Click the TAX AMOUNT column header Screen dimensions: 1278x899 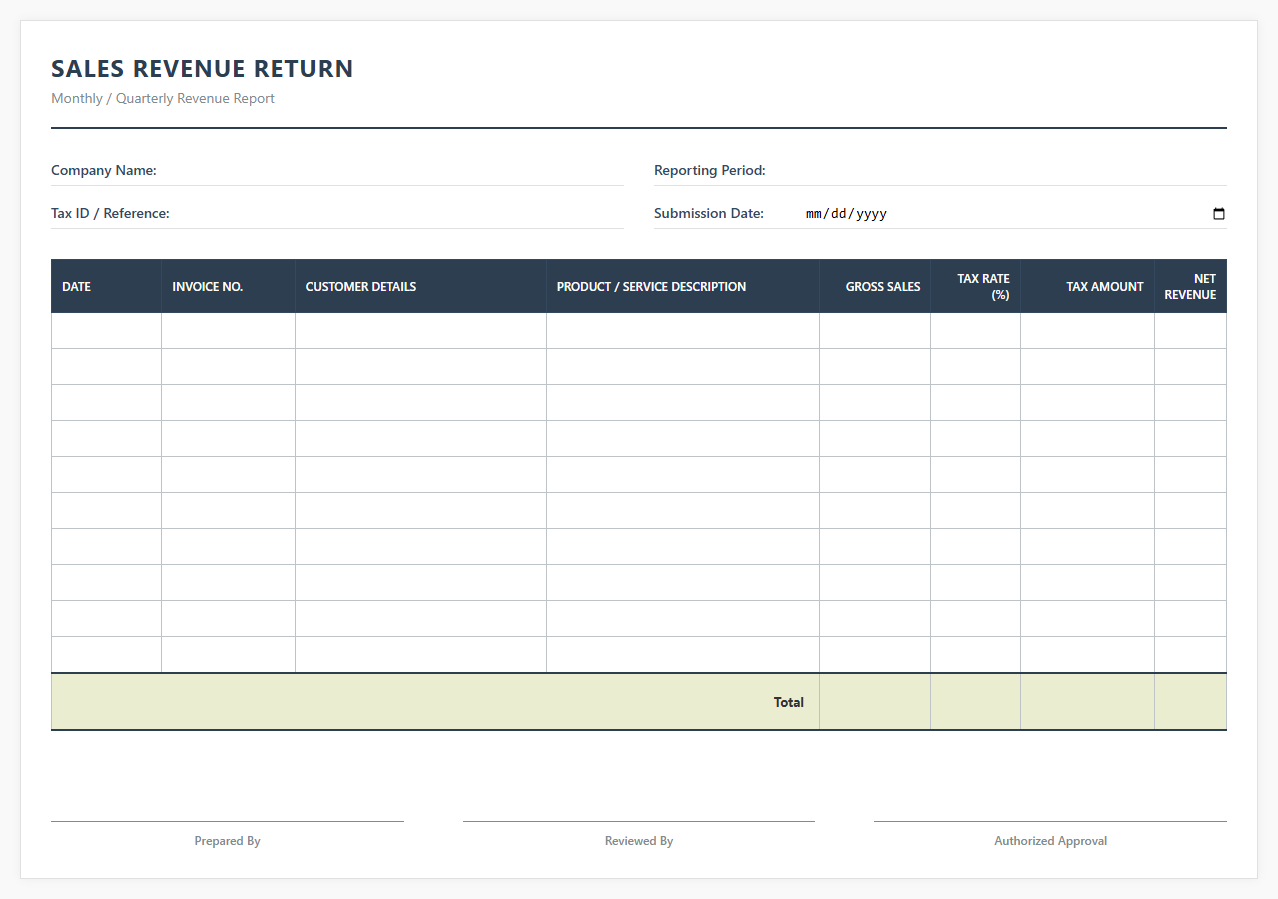tap(1087, 286)
